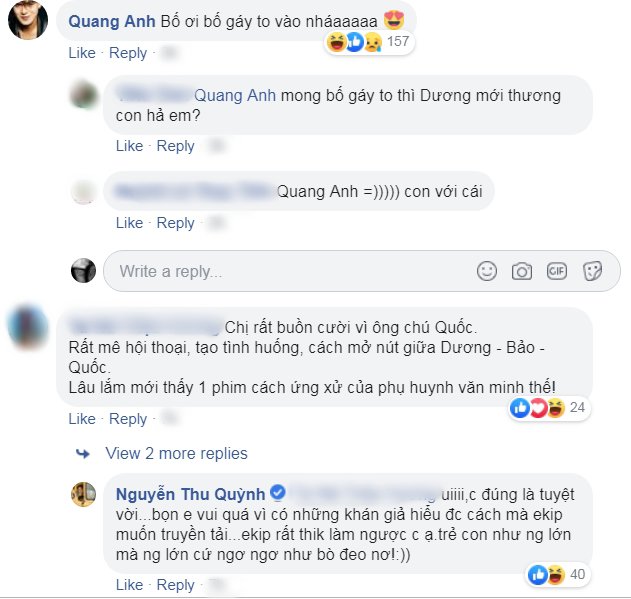This screenshot has height=599, width=631.
Task: Open the emoji picker in the reply box
Action: tap(487, 271)
